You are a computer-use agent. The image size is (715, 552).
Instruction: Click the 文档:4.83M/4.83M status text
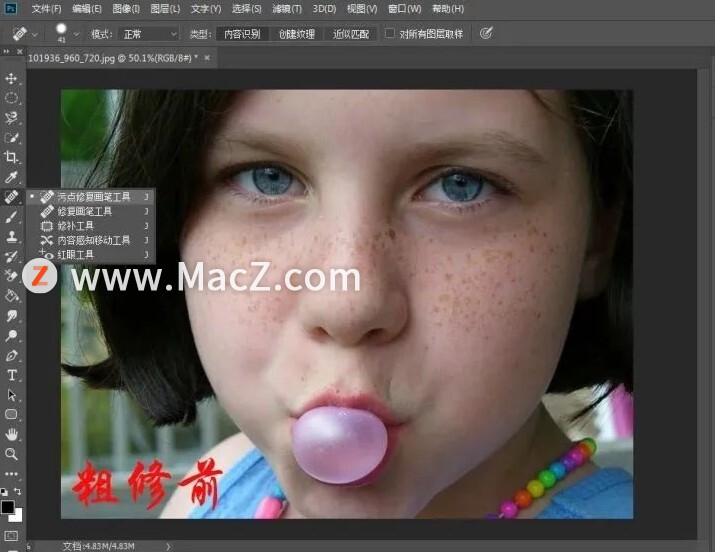(98, 546)
